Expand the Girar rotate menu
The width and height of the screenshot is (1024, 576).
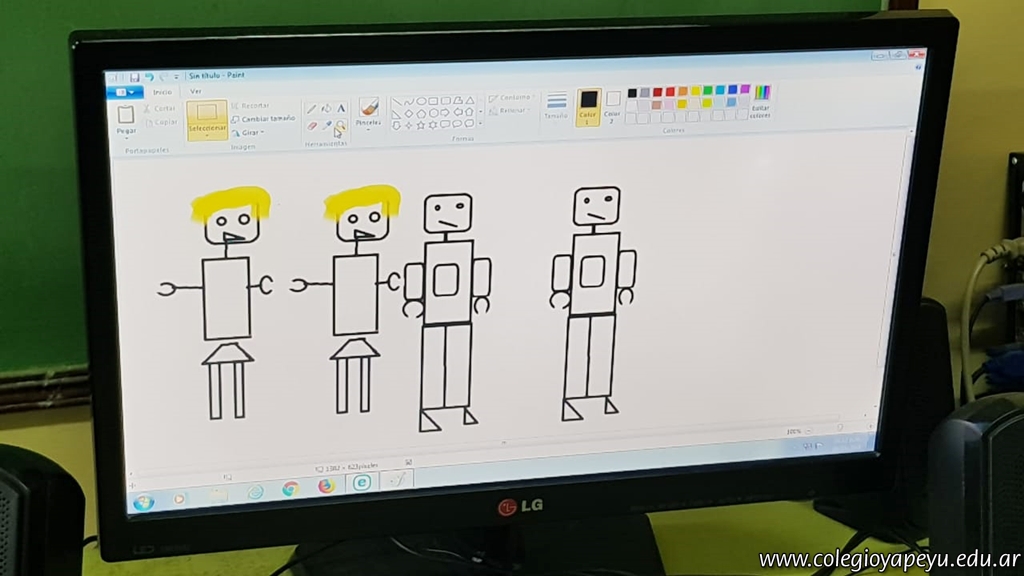point(250,132)
